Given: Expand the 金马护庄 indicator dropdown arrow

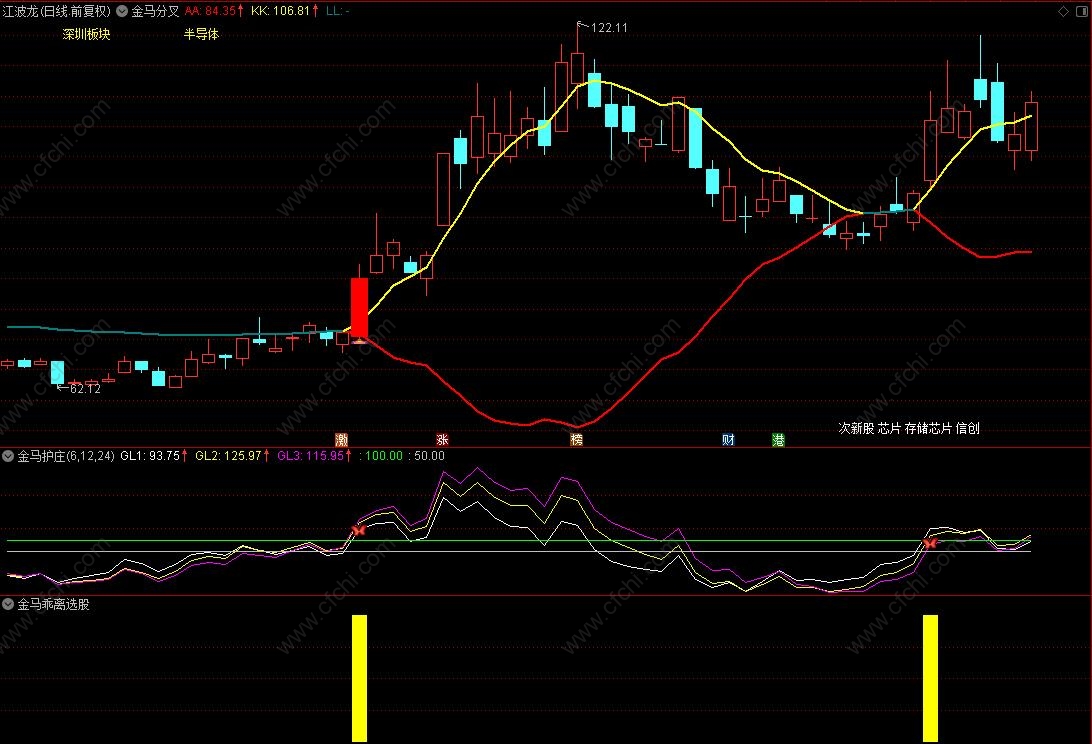Looking at the screenshot, I should (8, 456).
